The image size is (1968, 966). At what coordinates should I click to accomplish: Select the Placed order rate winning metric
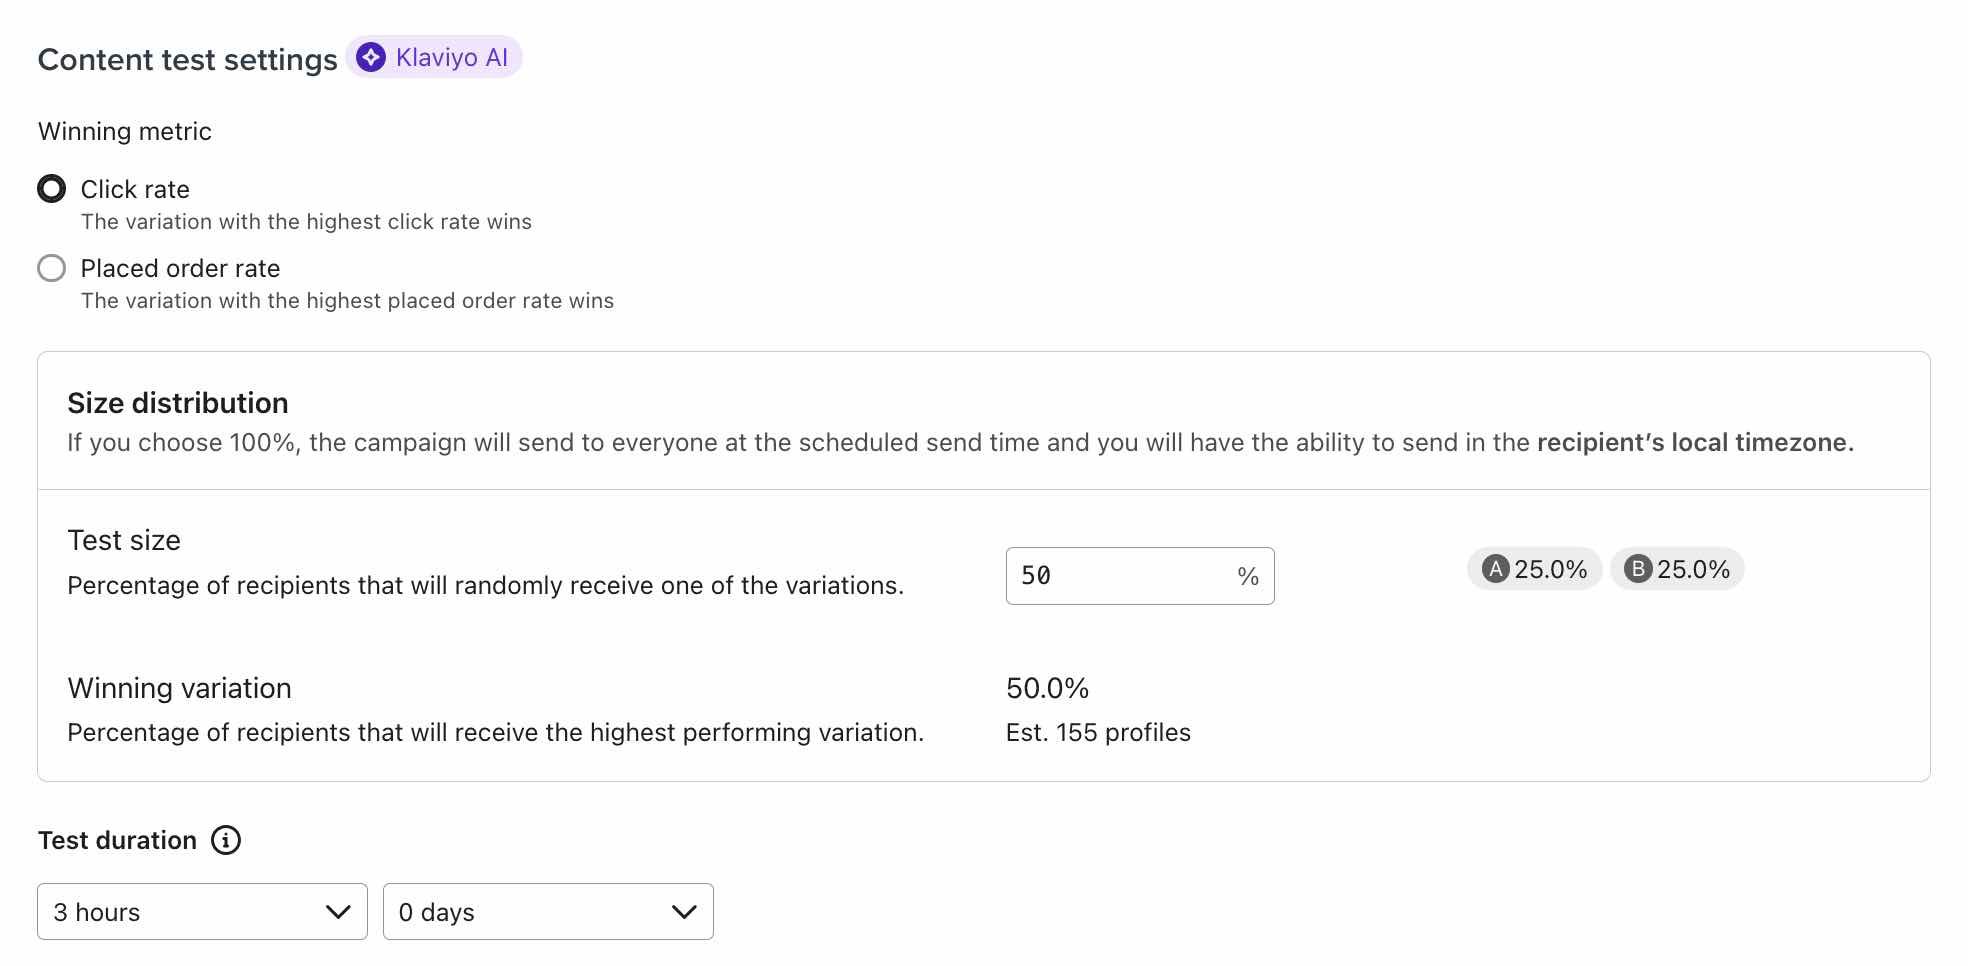click(51, 268)
